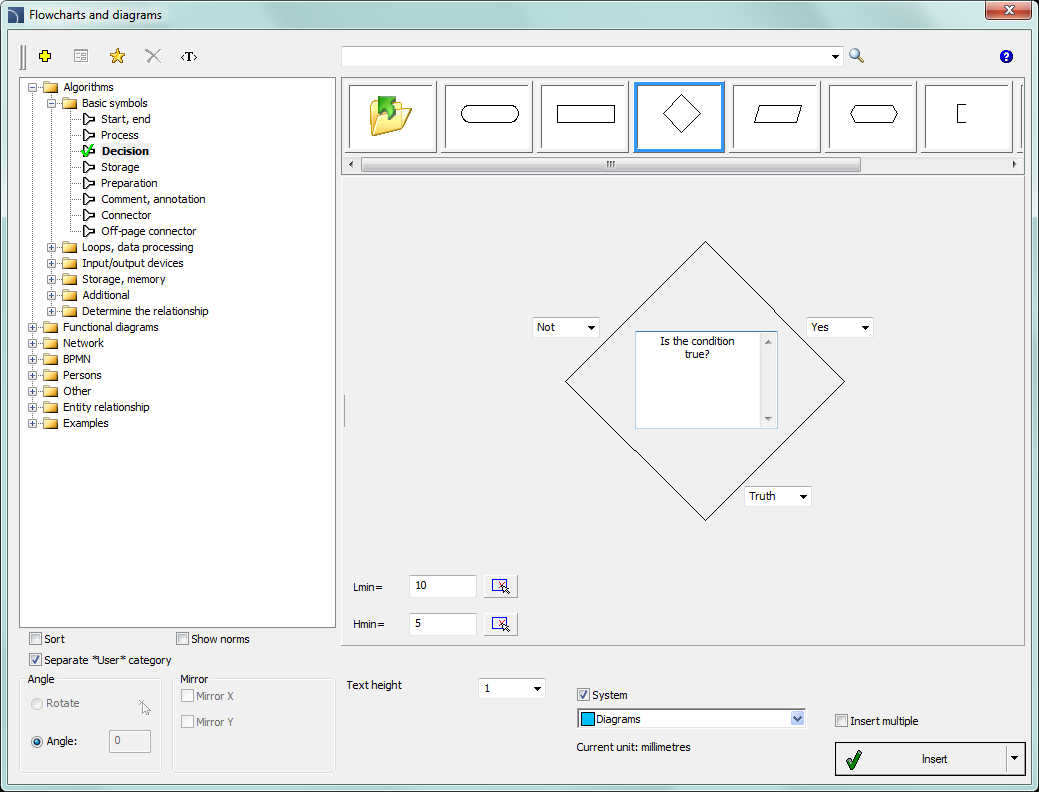
Task: Click the pick-from-drawing icon beside Lmin
Action: [500, 587]
